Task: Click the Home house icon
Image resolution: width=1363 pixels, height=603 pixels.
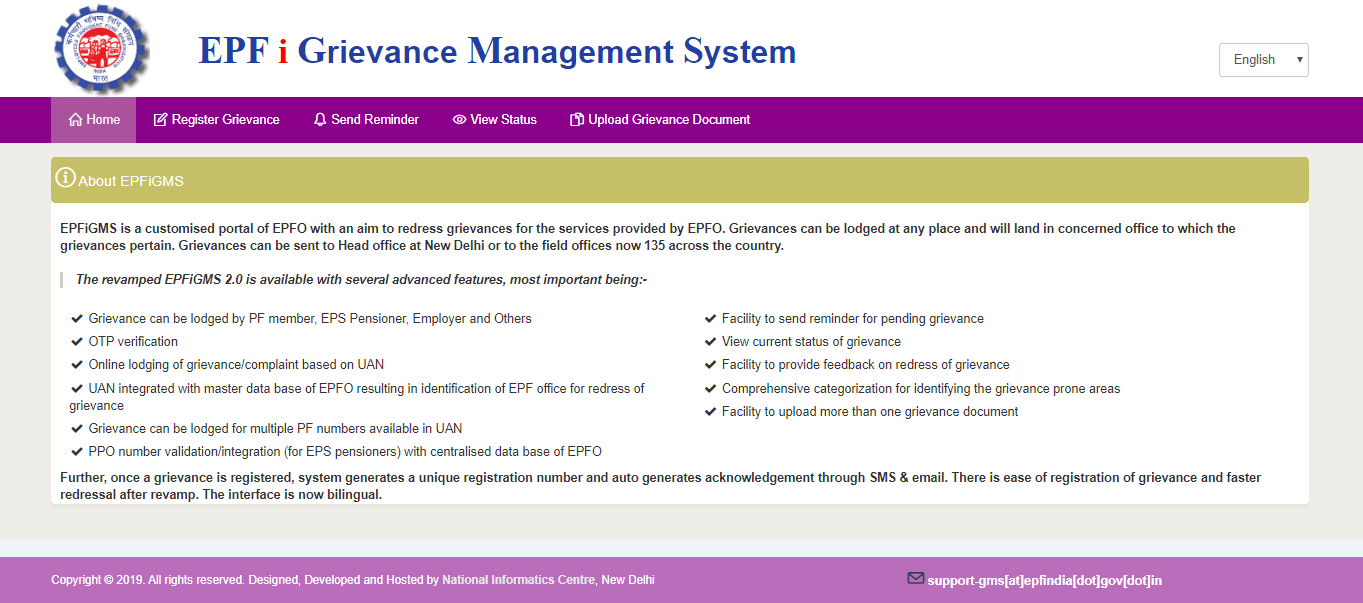Action: pyautogui.click(x=75, y=119)
